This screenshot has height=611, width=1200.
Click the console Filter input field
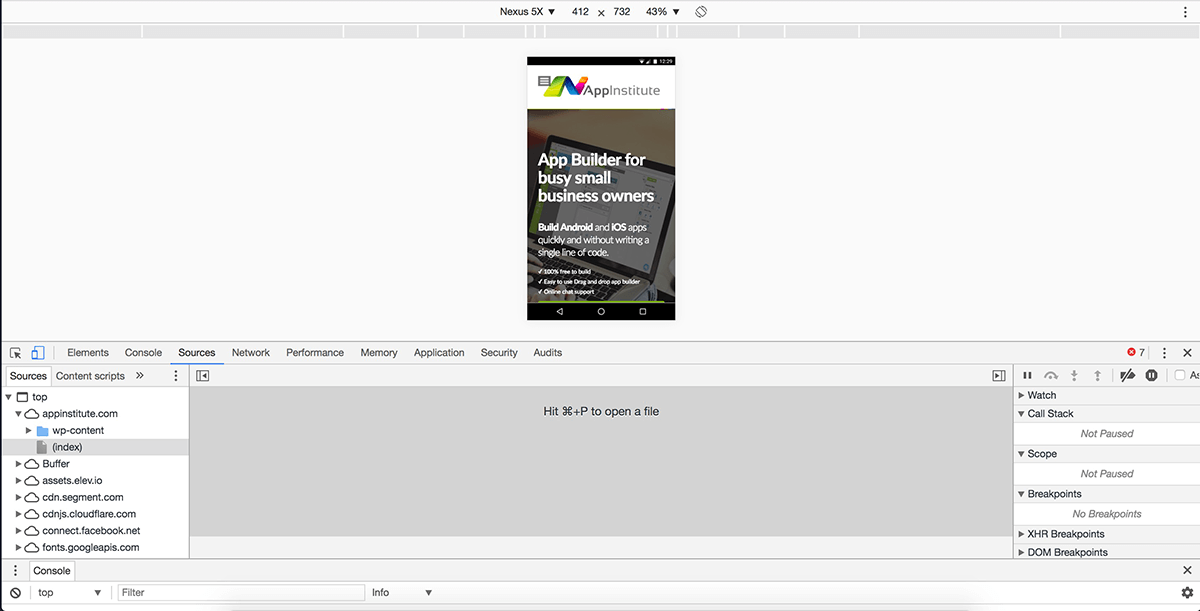241,593
